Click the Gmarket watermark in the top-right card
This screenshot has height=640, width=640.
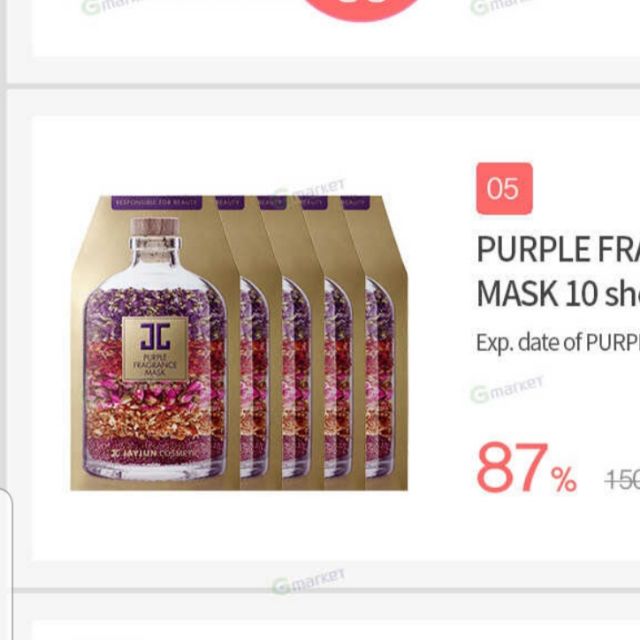502,7
